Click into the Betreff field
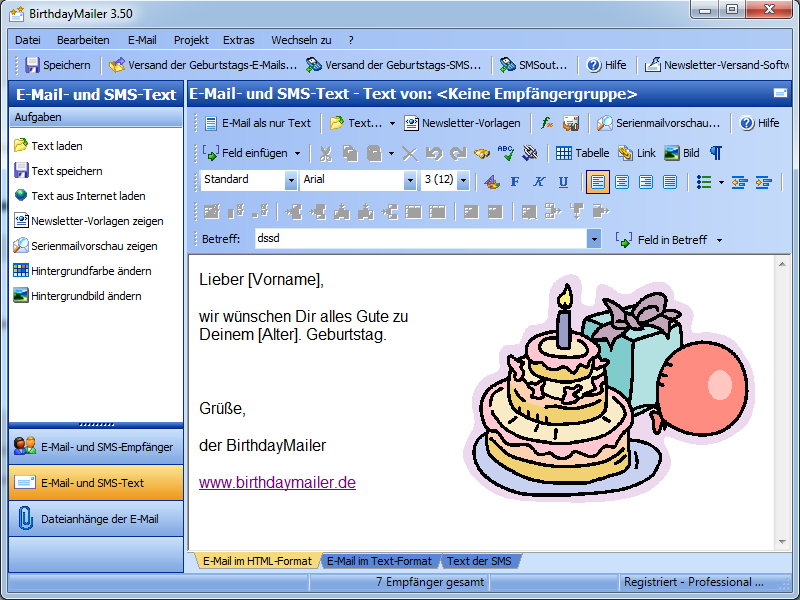800x600 pixels. point(421,238)
